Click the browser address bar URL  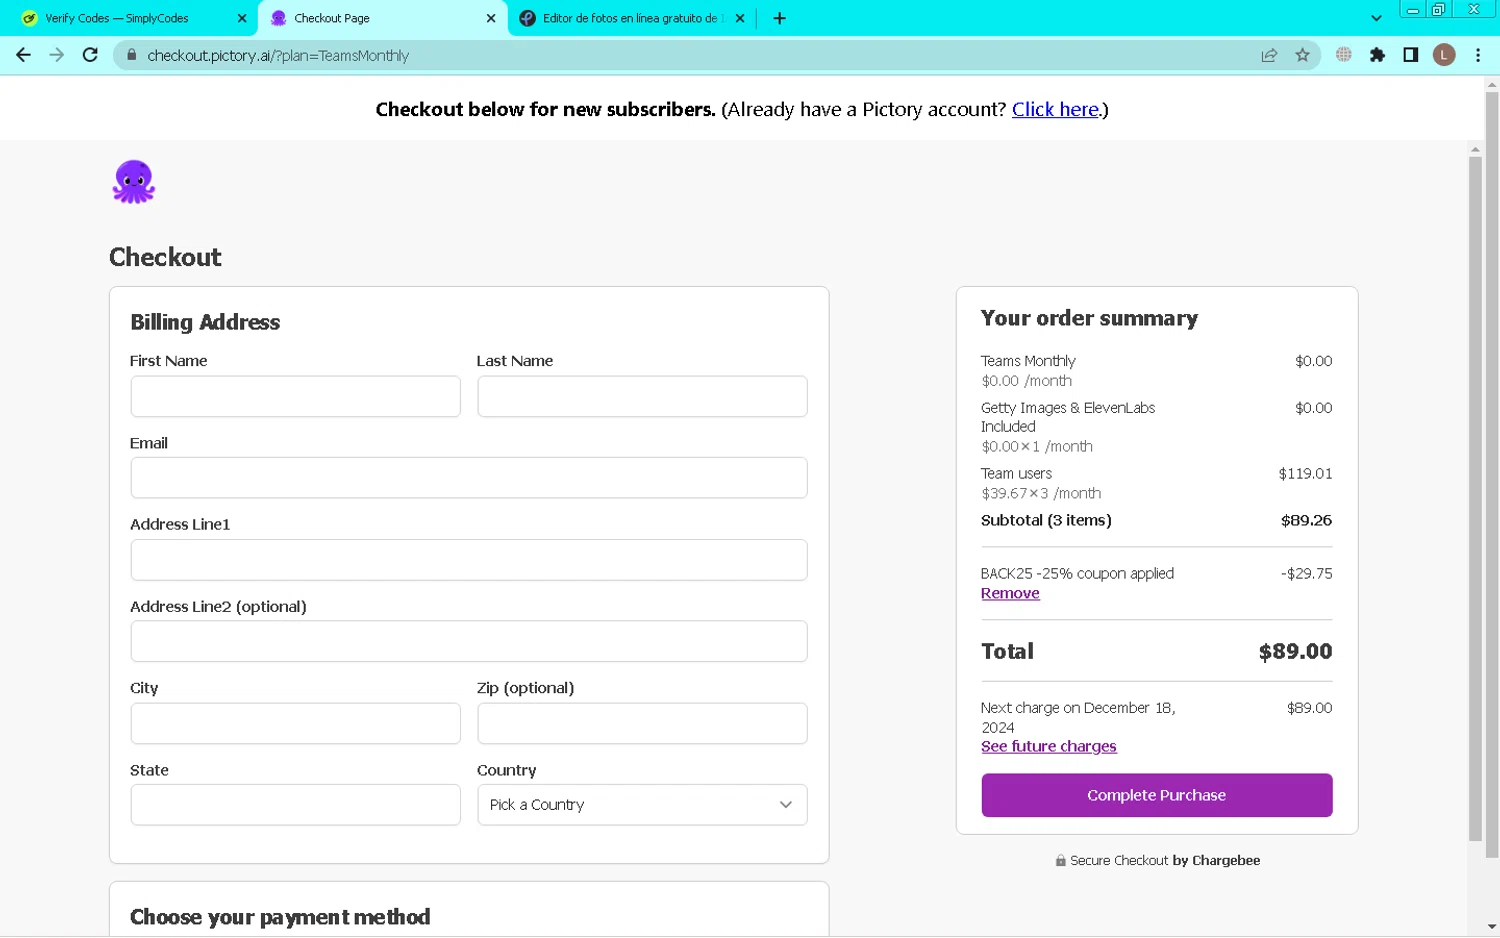pyautogui.click(x=278, y=55)
